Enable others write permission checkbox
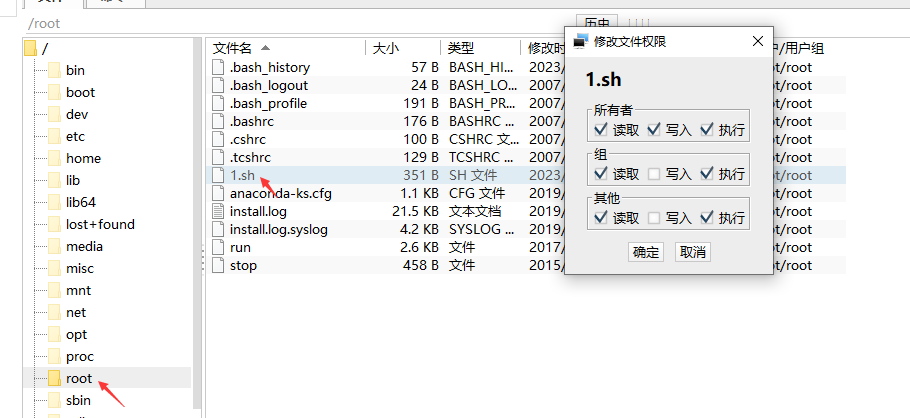 coord(654,218)
